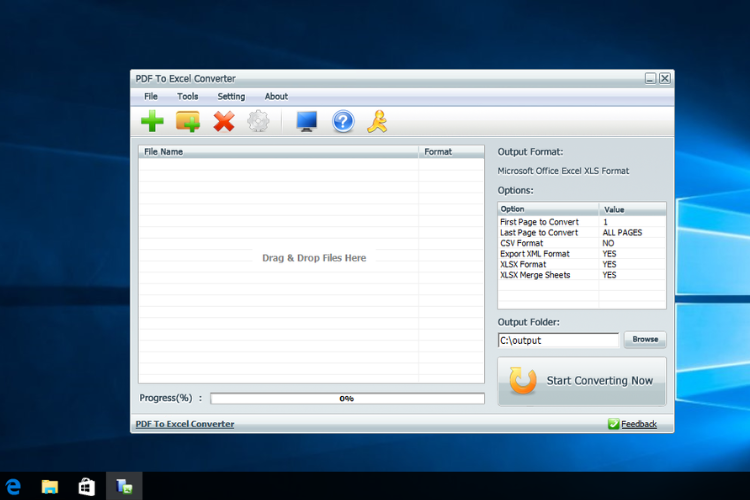Image resolution: width=750 pixels, height=500 pixels.
Task: Click the Add Folder icon in toolbar
Action: point(188,121)
